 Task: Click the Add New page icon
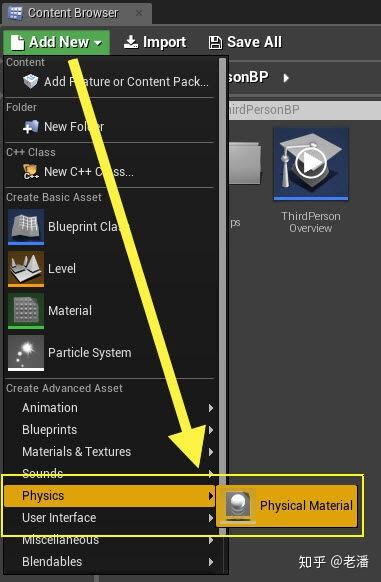point(17,43)
